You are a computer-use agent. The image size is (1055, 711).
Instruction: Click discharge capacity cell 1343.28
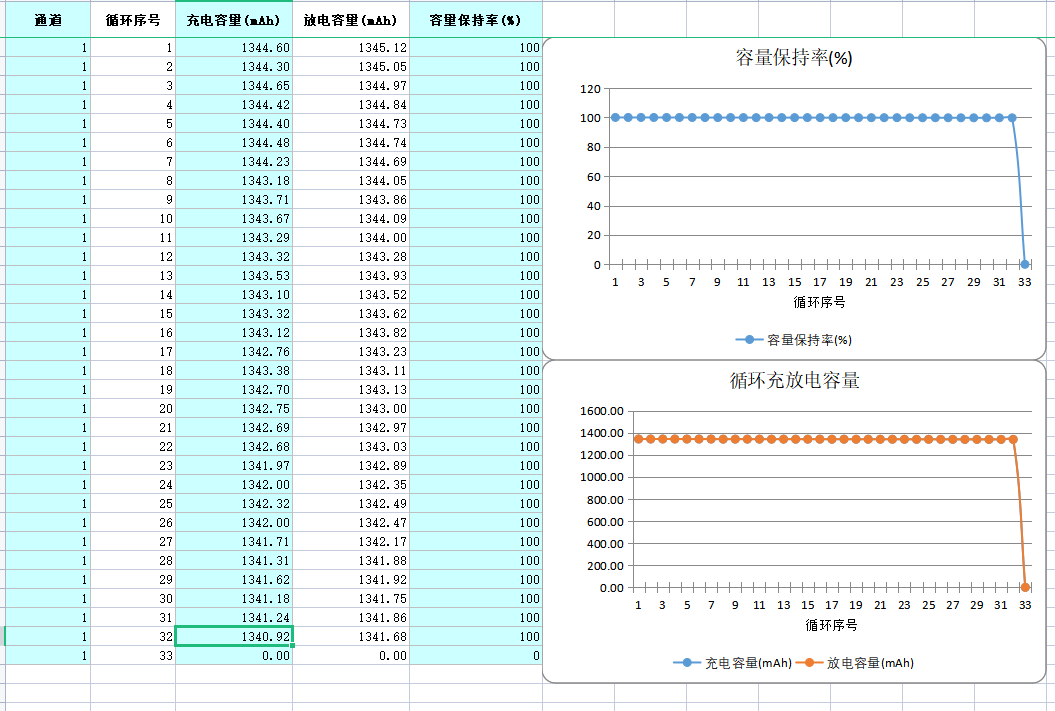coord(351,256)
